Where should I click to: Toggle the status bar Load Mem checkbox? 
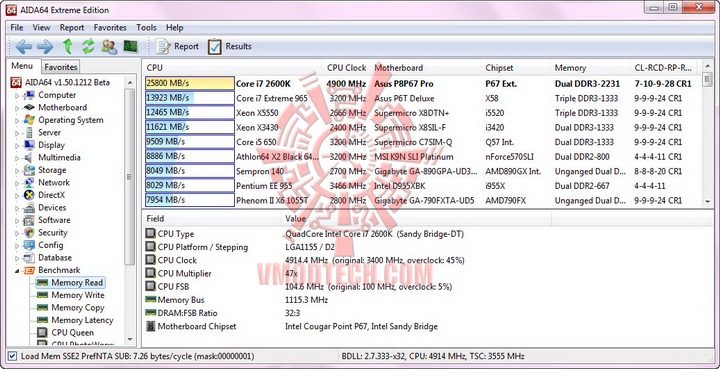[12, 356]
